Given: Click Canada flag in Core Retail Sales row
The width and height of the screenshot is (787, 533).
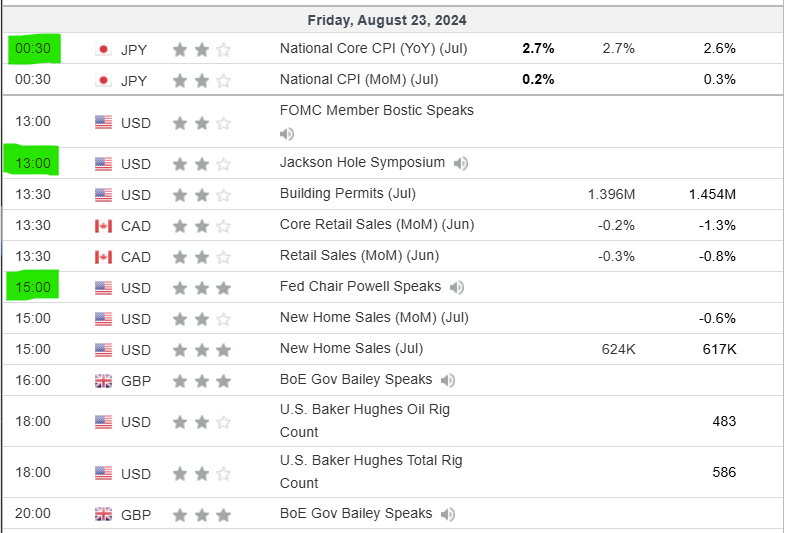Looking at the screenshot, I should [103, 226].
